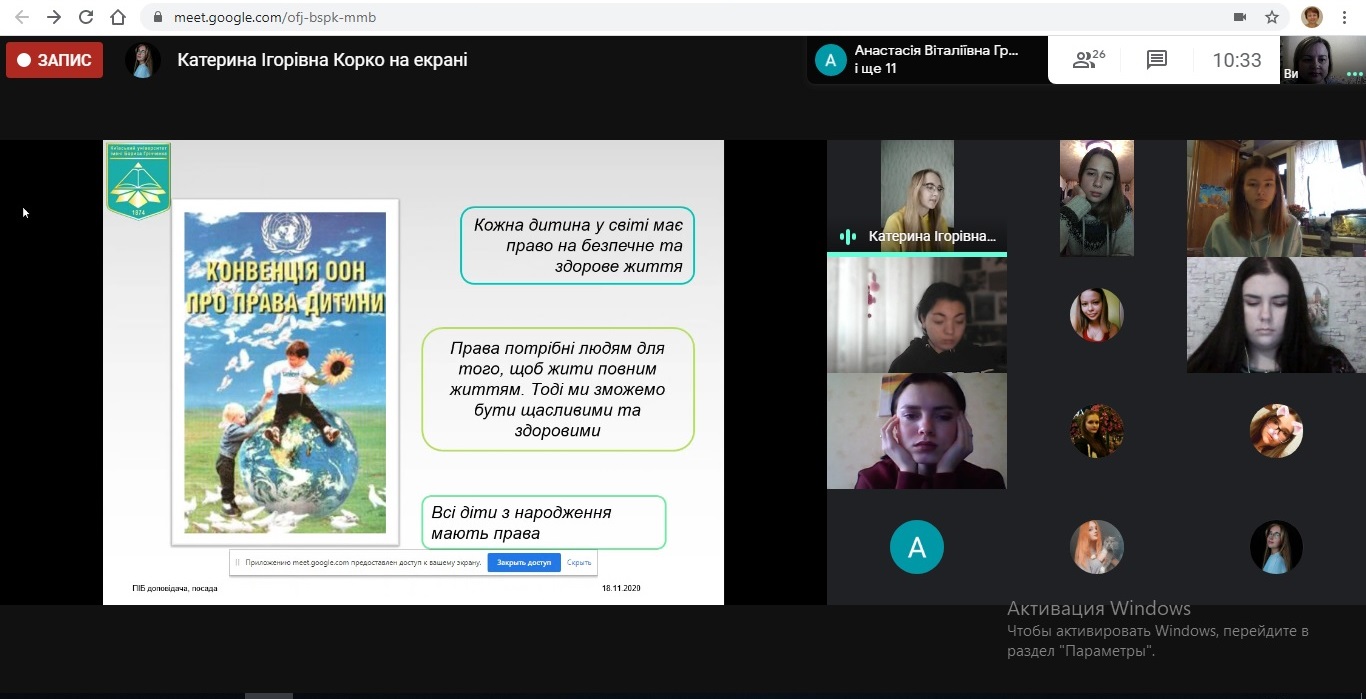
Task: Select the self-view thumbnail labeled Ви
Action: click(x=1322, y=60)
